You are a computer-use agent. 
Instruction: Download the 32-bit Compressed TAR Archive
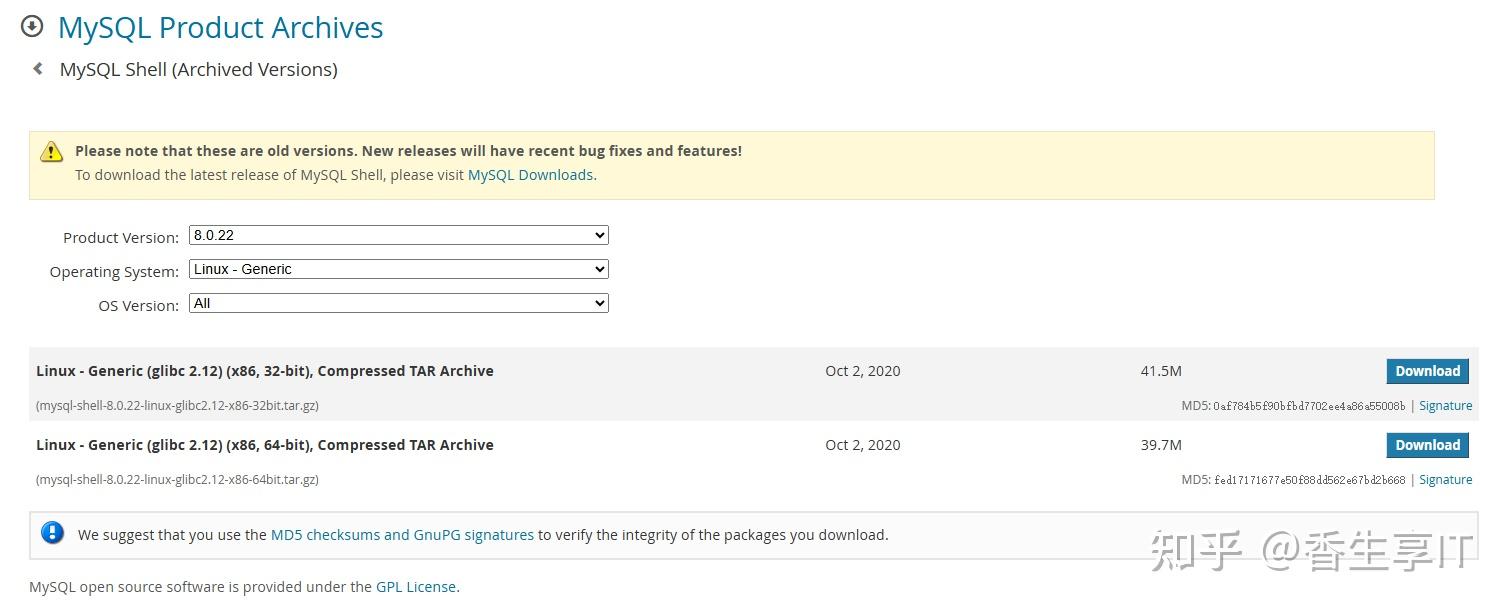click(x=1427, y=371)
